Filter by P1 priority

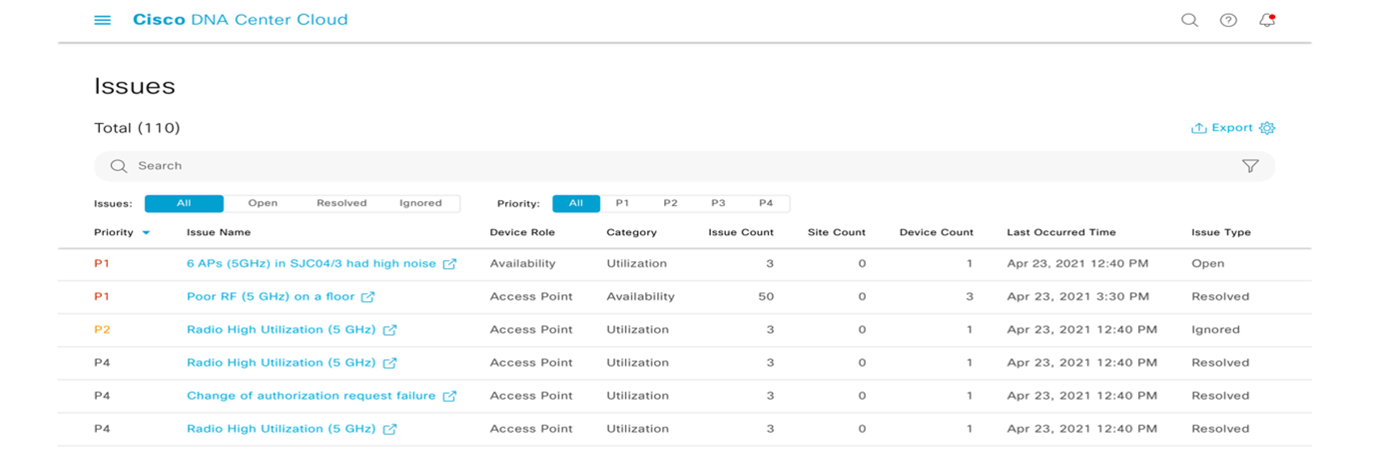coord(622,203)
